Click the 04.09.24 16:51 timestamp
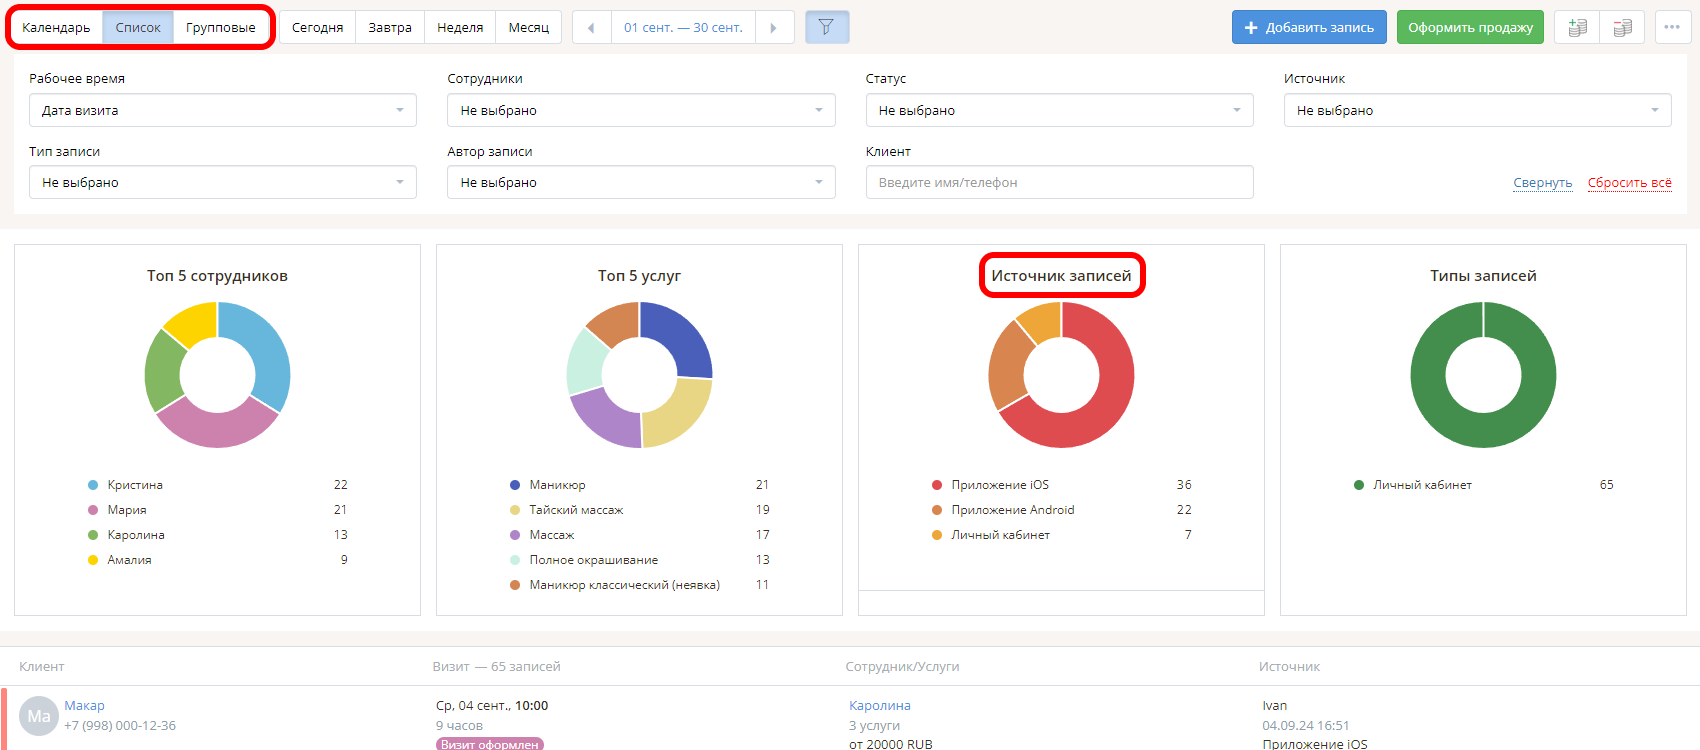 pos(1305,726)
